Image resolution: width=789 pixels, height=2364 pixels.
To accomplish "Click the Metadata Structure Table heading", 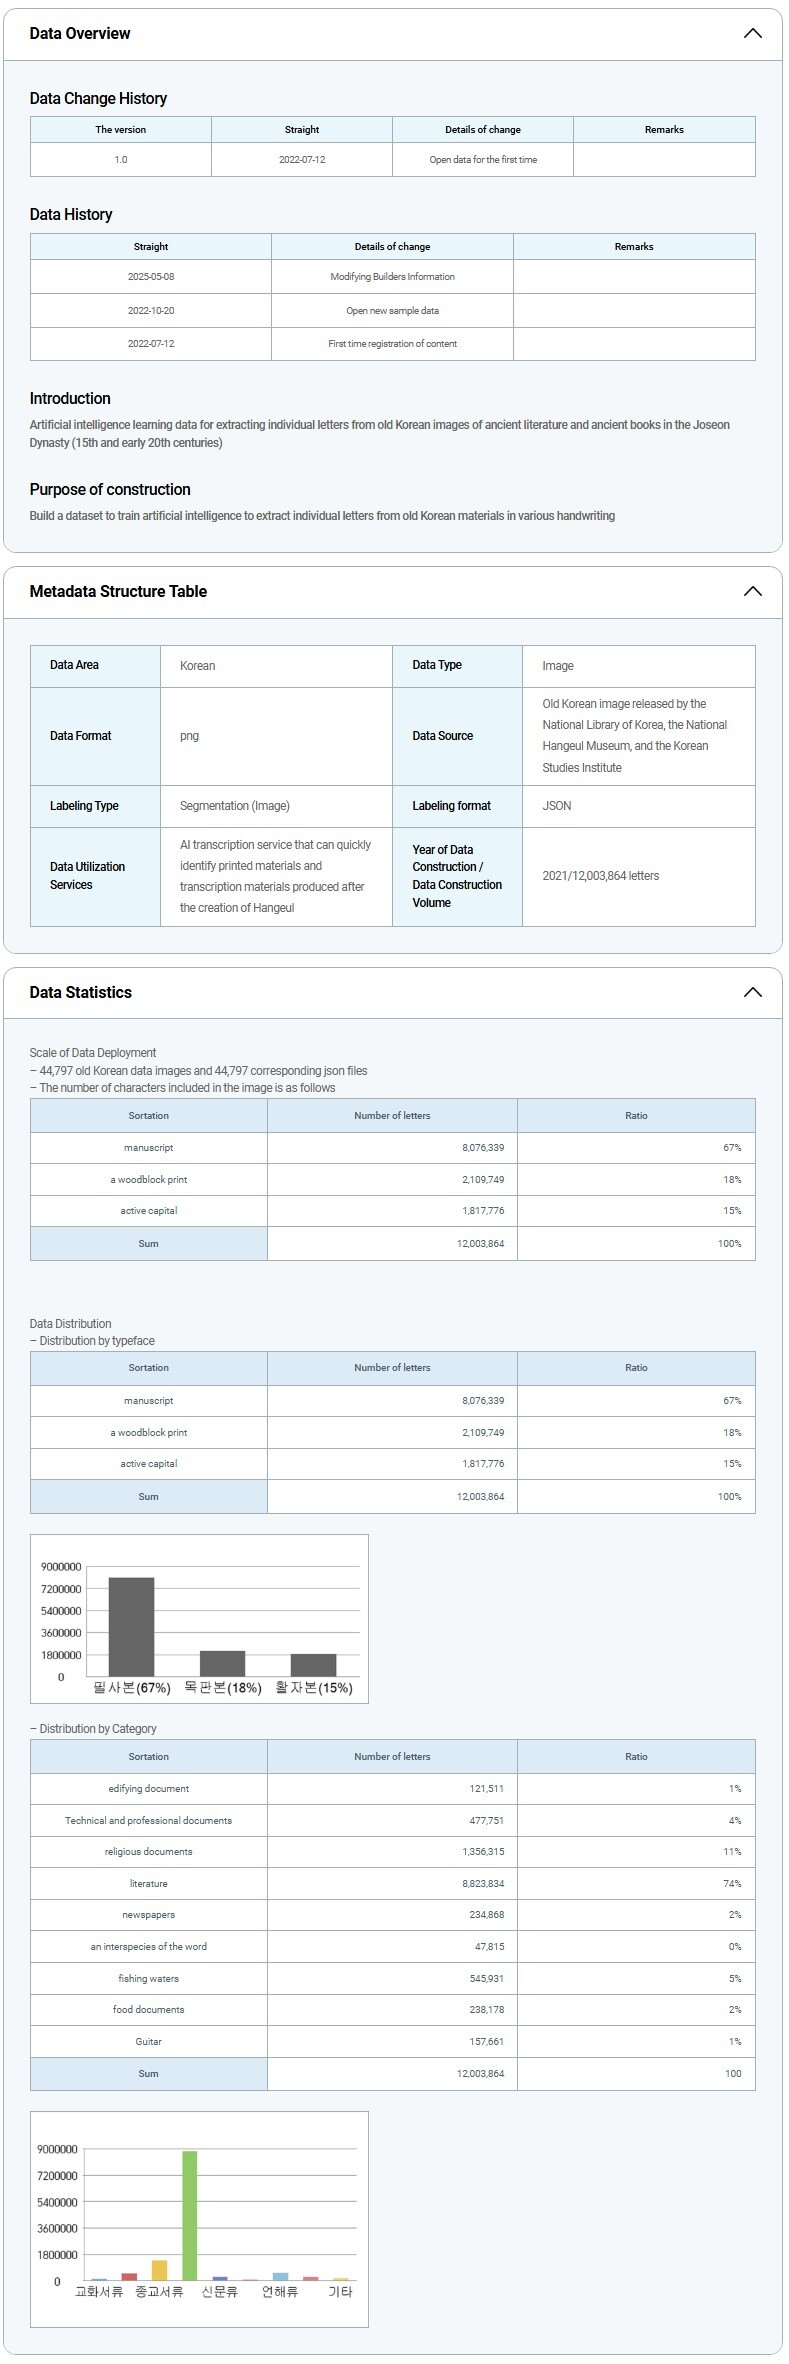I will 118,591.
